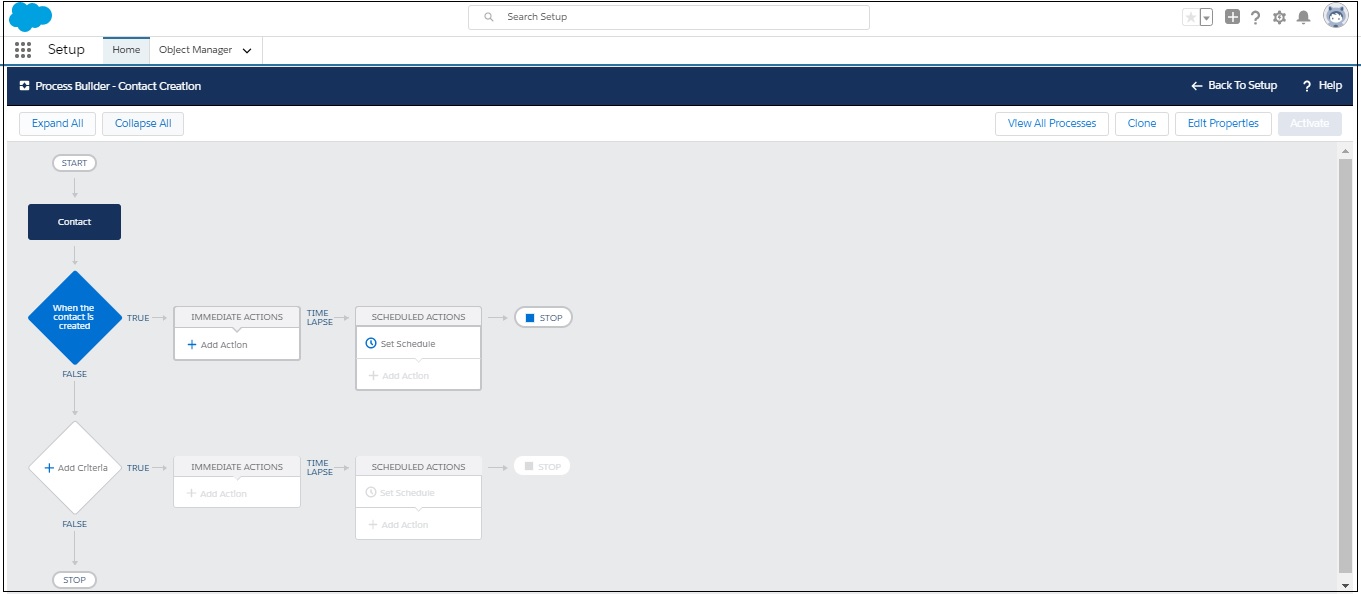
Task: Click the Process Builder header icon
Action: pos(24,86)
